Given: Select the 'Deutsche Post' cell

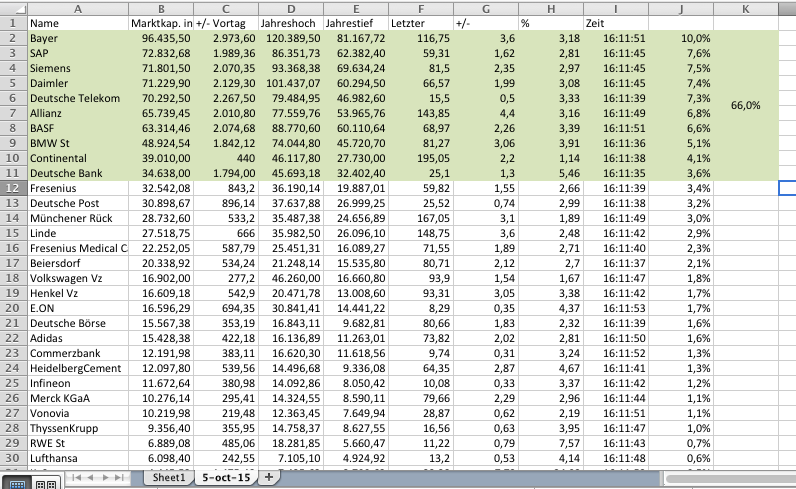Looking at the screenshot, I should tap(78, 203).
